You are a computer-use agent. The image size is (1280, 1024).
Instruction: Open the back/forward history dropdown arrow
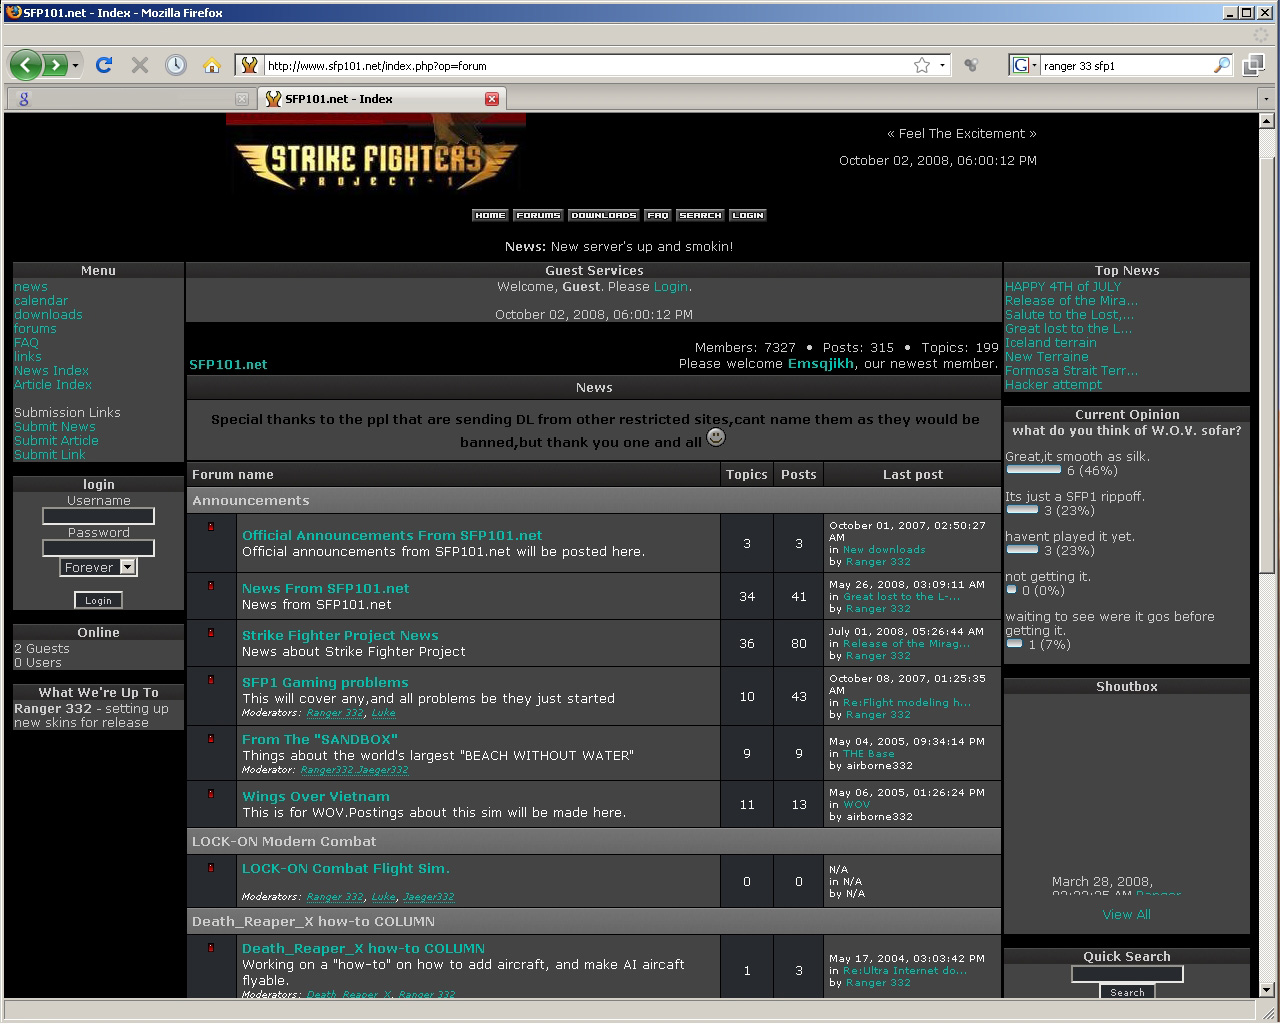pos(75,66)
